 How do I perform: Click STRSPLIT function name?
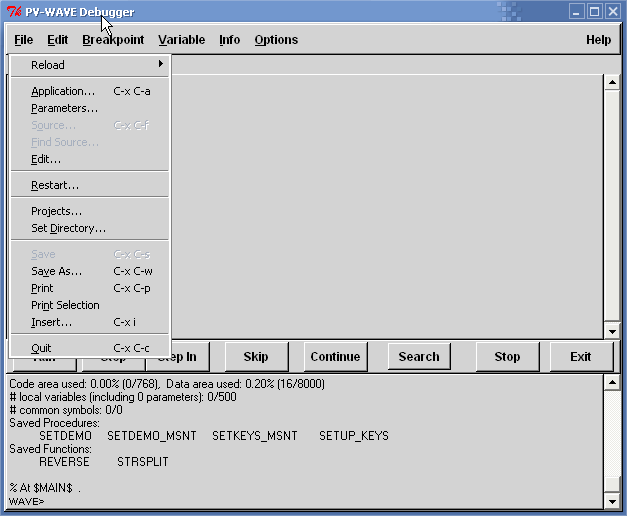click(x=142, y=462)
